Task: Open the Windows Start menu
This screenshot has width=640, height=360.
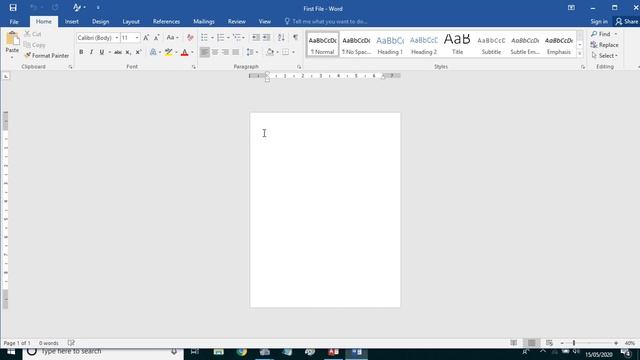Action: [11, 352]
